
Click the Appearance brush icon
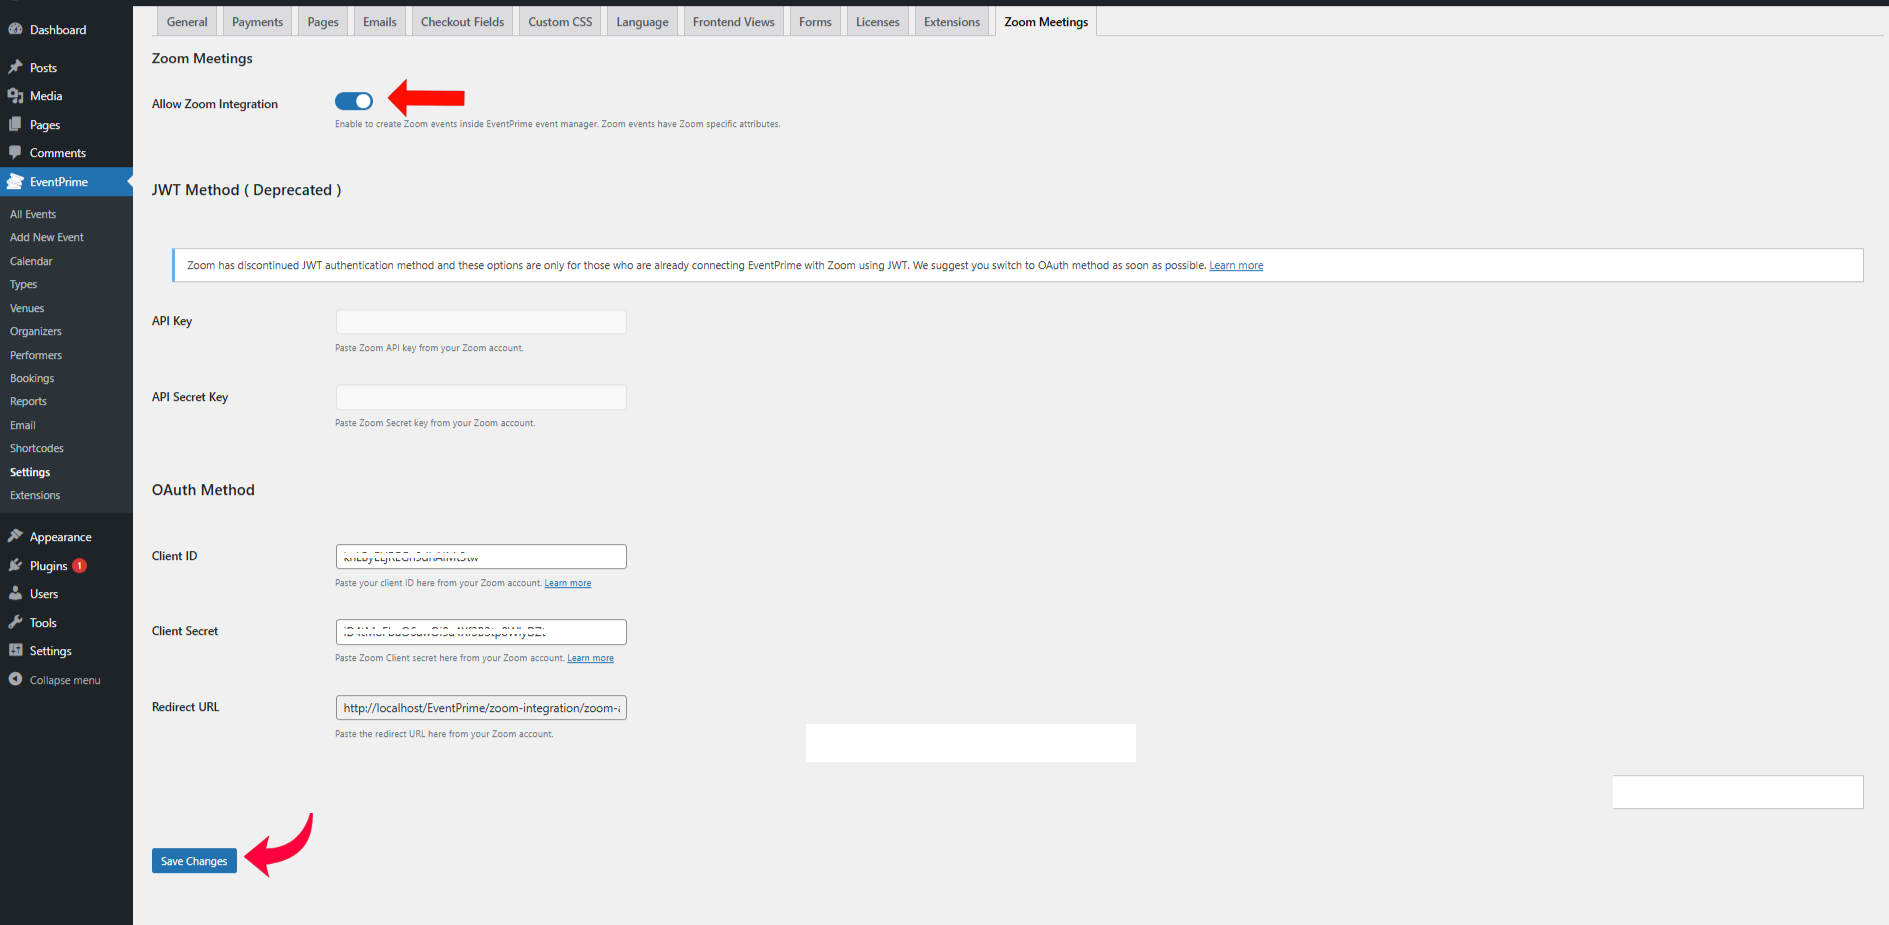[15, 536]
